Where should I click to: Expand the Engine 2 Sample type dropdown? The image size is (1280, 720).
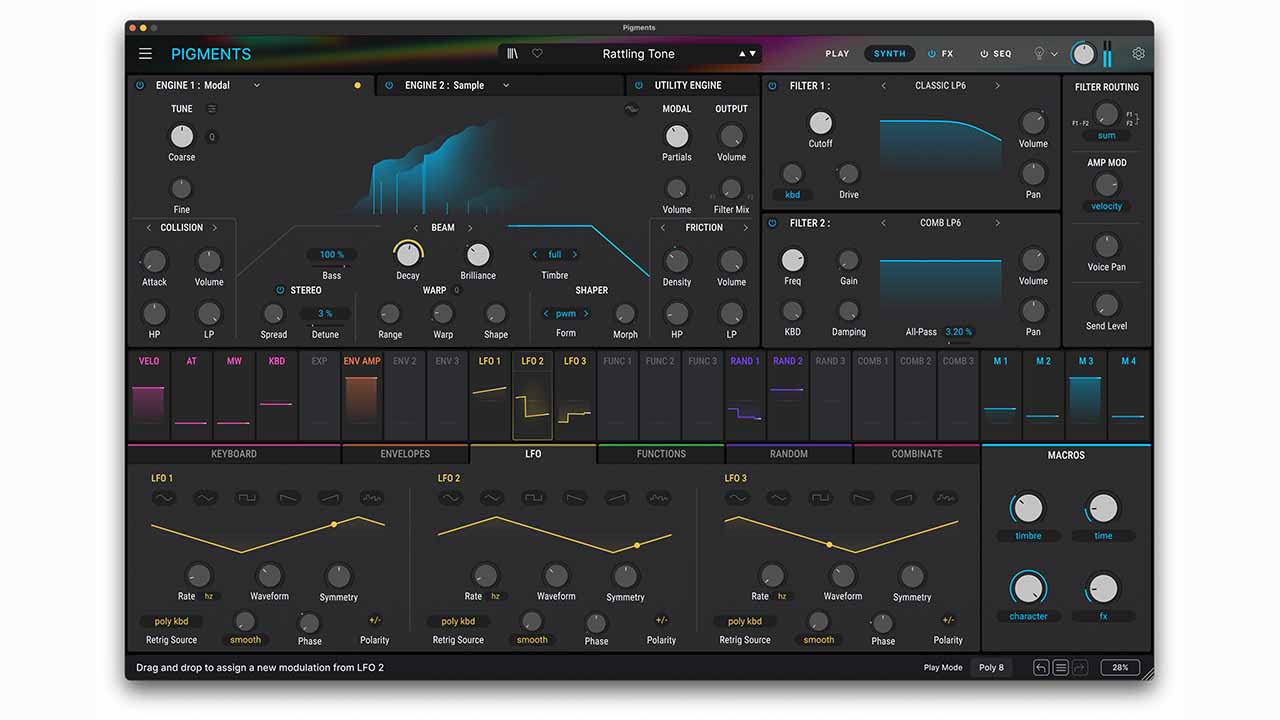pyautogui.click(x=506, y=86)
